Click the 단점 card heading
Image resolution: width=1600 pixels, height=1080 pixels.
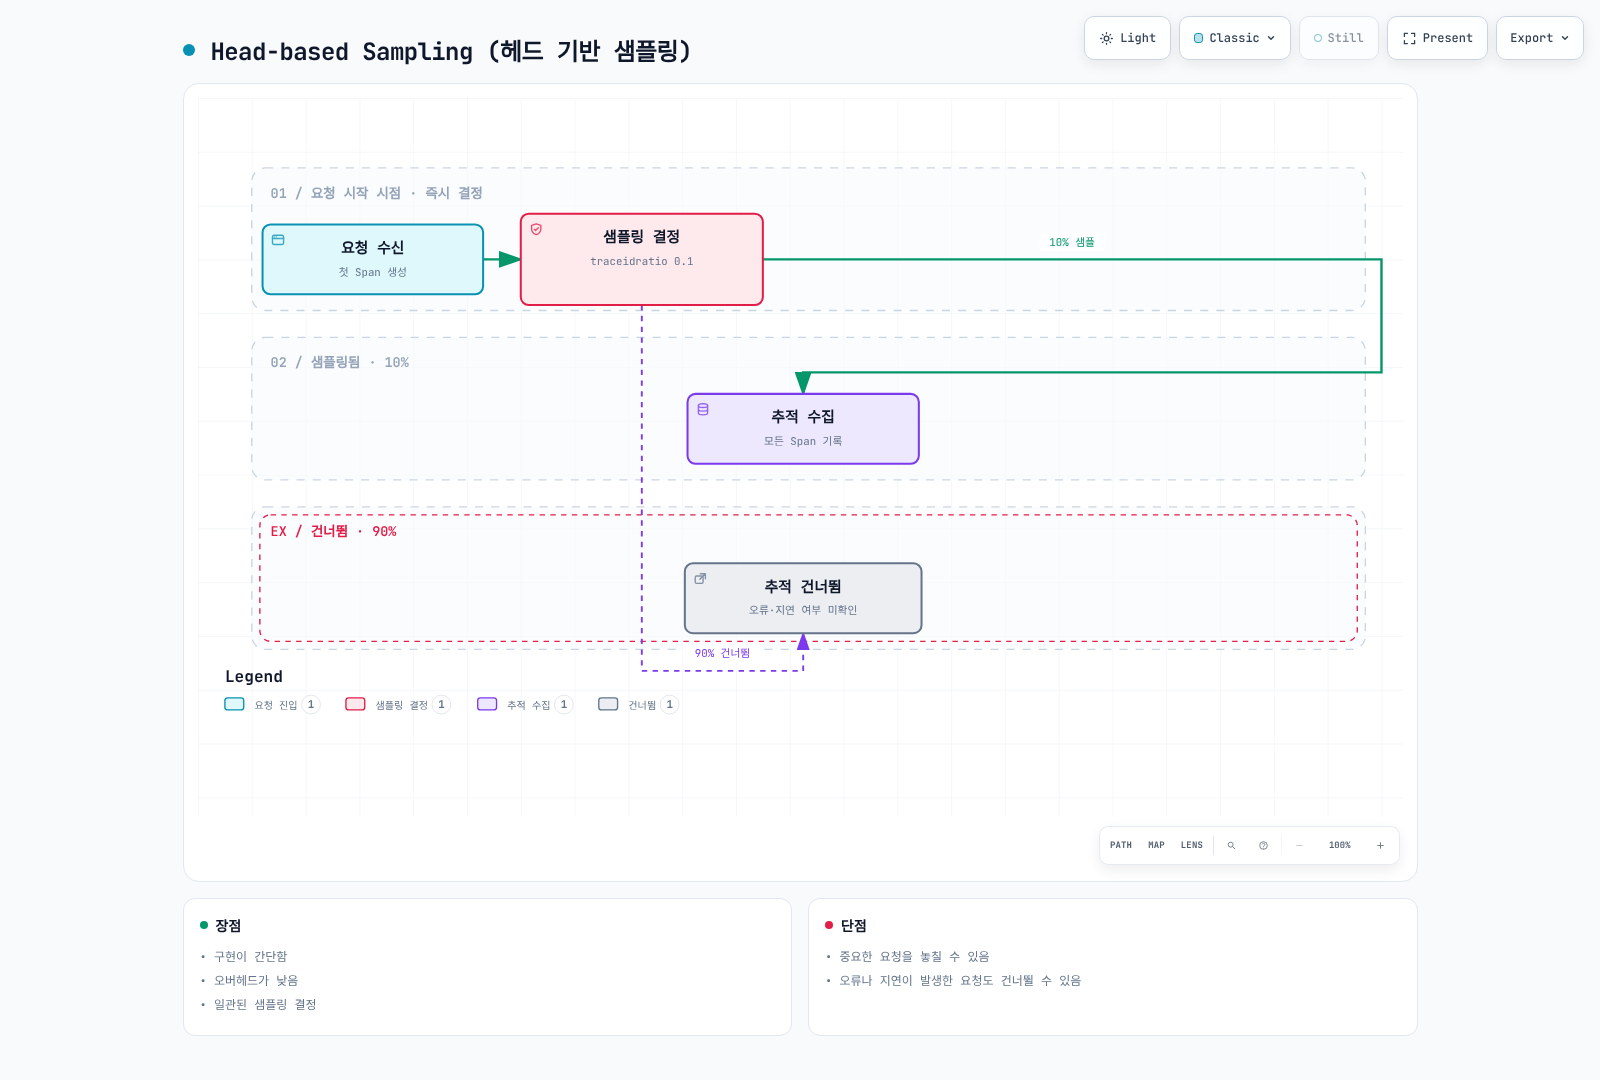click(x=854, y=926)
